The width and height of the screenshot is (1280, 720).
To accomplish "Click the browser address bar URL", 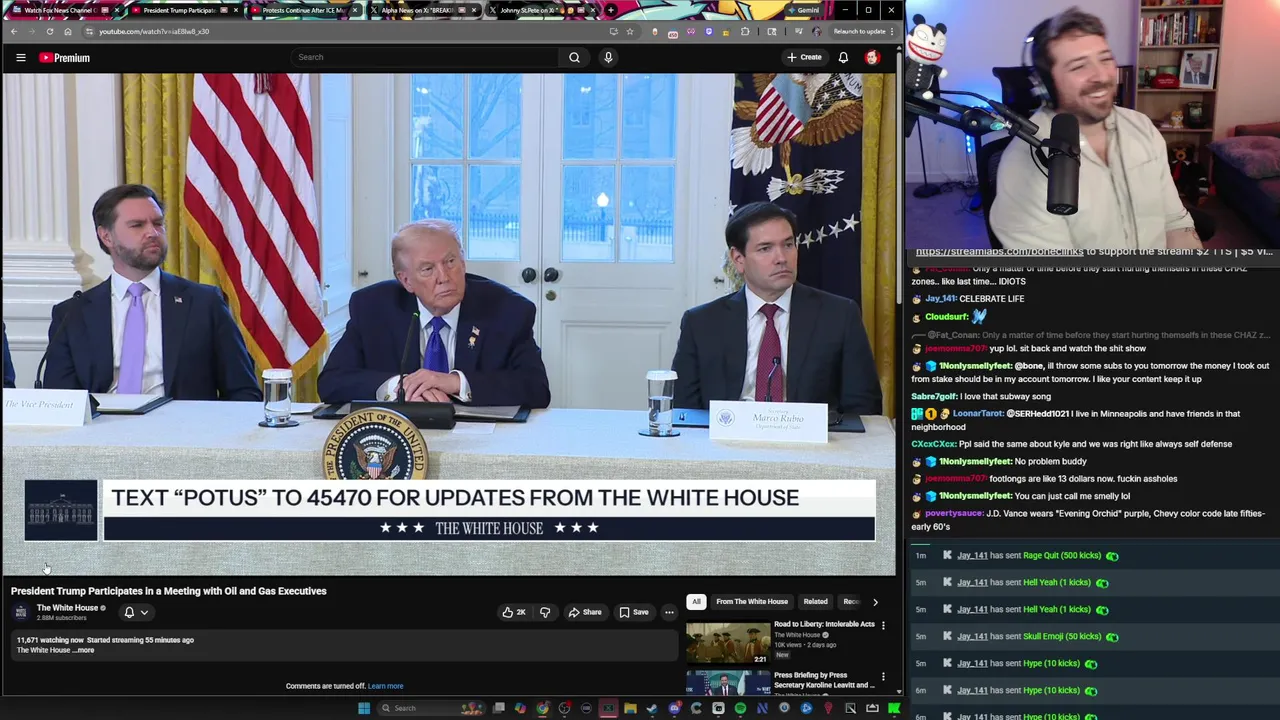I will point(154,31).
